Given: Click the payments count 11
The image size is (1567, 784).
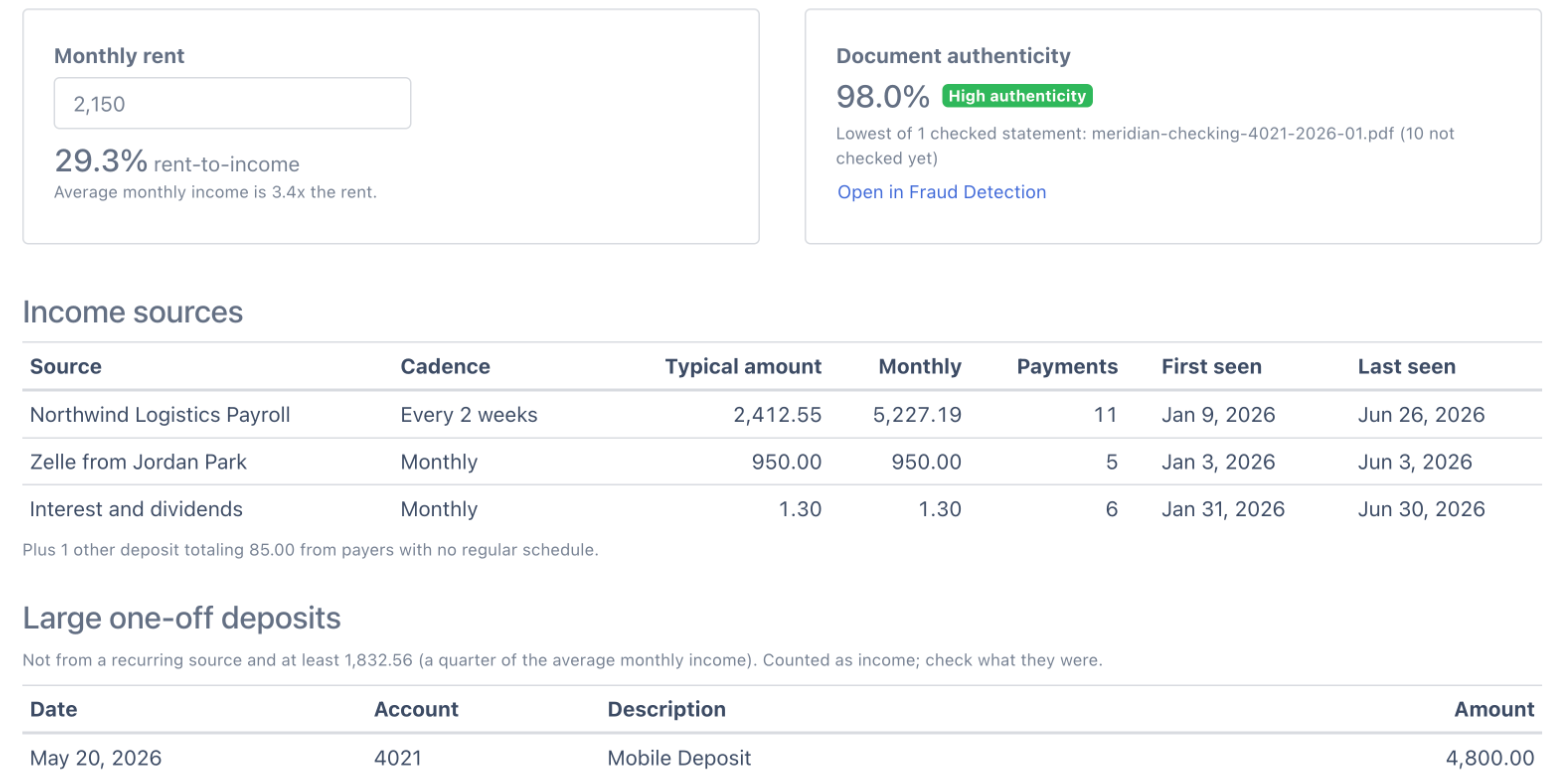Looking at the screenshot, I should click(x=1106, y=415).
